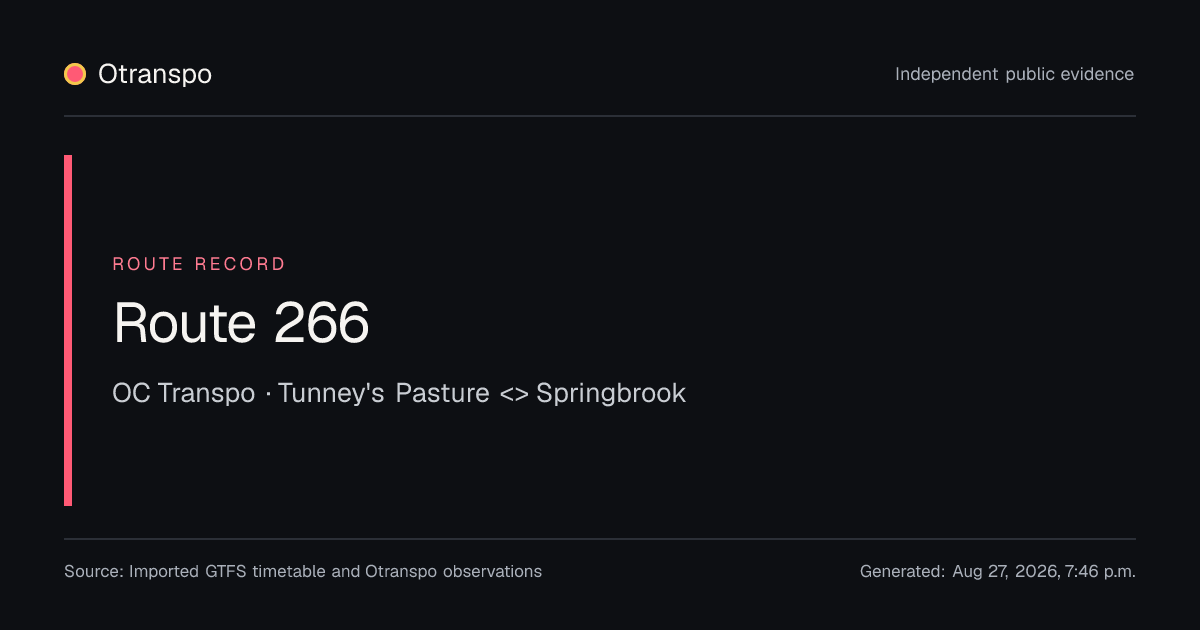Click the divider line above the footer
The height and width of the screenshot is (630, 1200).
click(x=600, y=539)
